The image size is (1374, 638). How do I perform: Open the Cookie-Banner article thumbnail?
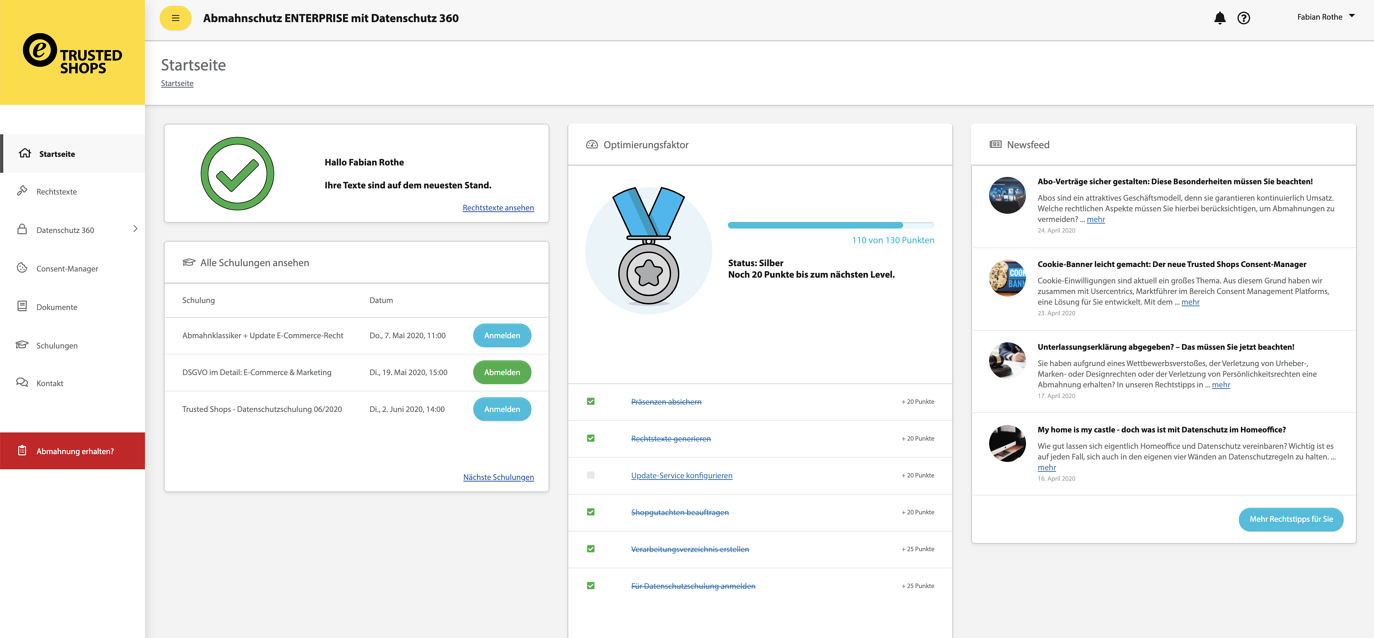tap(1007, 278)
